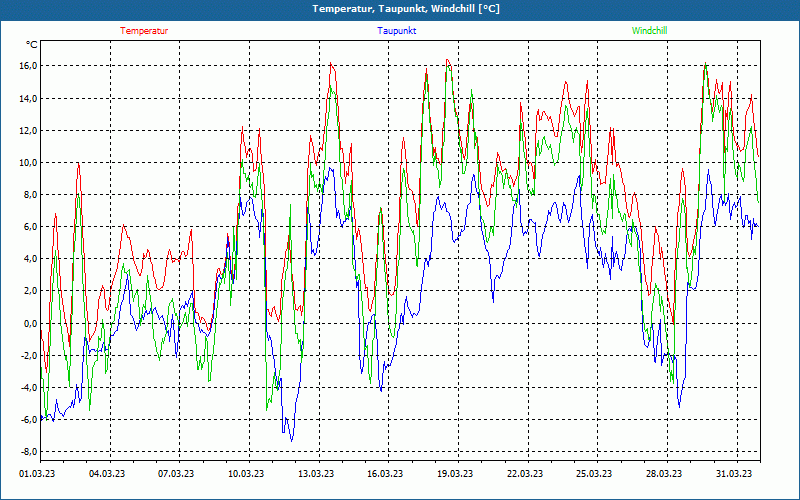Click the 25.03.23 date label
Image resolution: width=800 pixels, height=500 pixels.
point(594,474)
